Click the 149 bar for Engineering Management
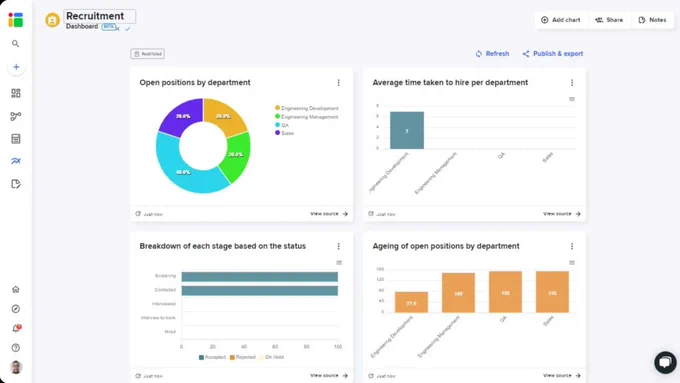This screenshot has height=383, width=680. point(458,293)
